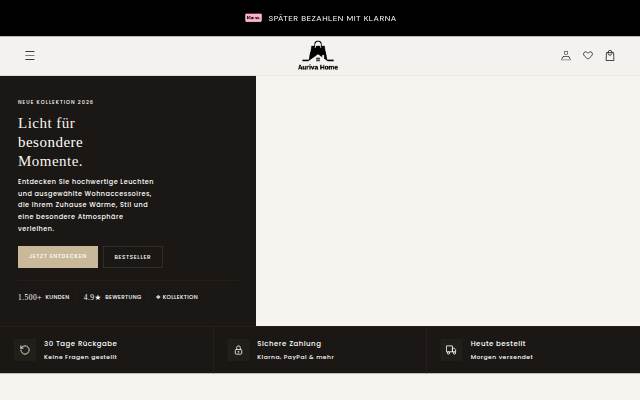
Task: Click the 'Entdecken Sie hochwertige Leuchten' paragraph
Action: (x=86, y=205)
